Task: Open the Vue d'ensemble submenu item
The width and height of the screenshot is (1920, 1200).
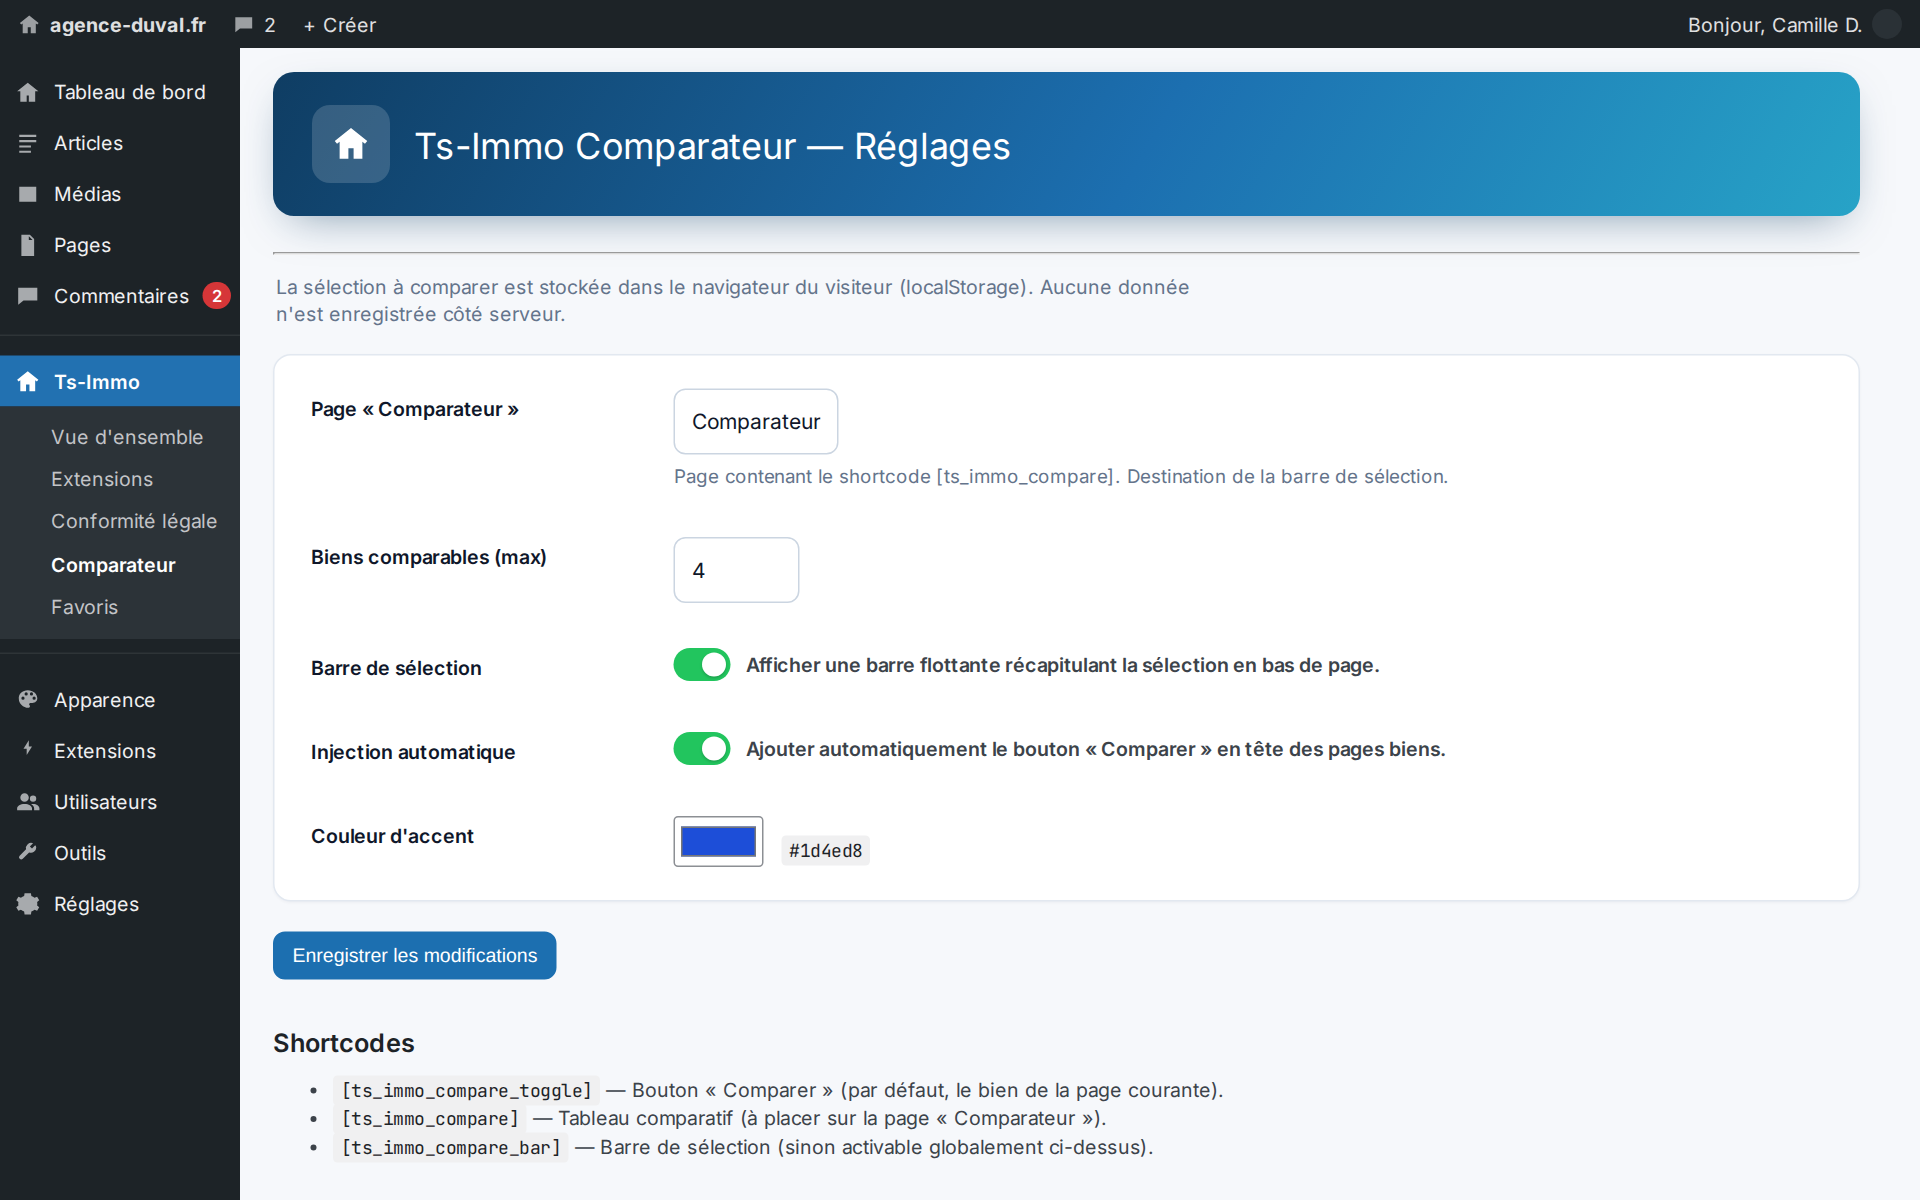Action: click(127, 437)
